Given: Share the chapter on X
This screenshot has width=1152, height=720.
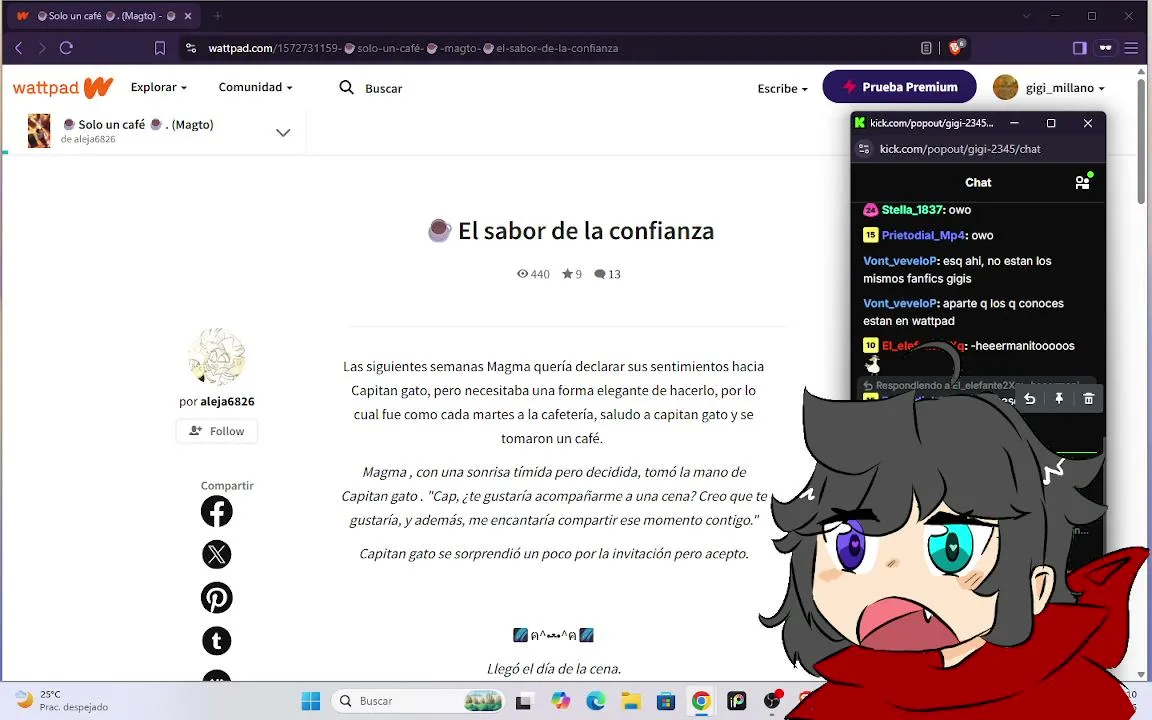Looking at the screenshot, I should (x=217, y=555).
